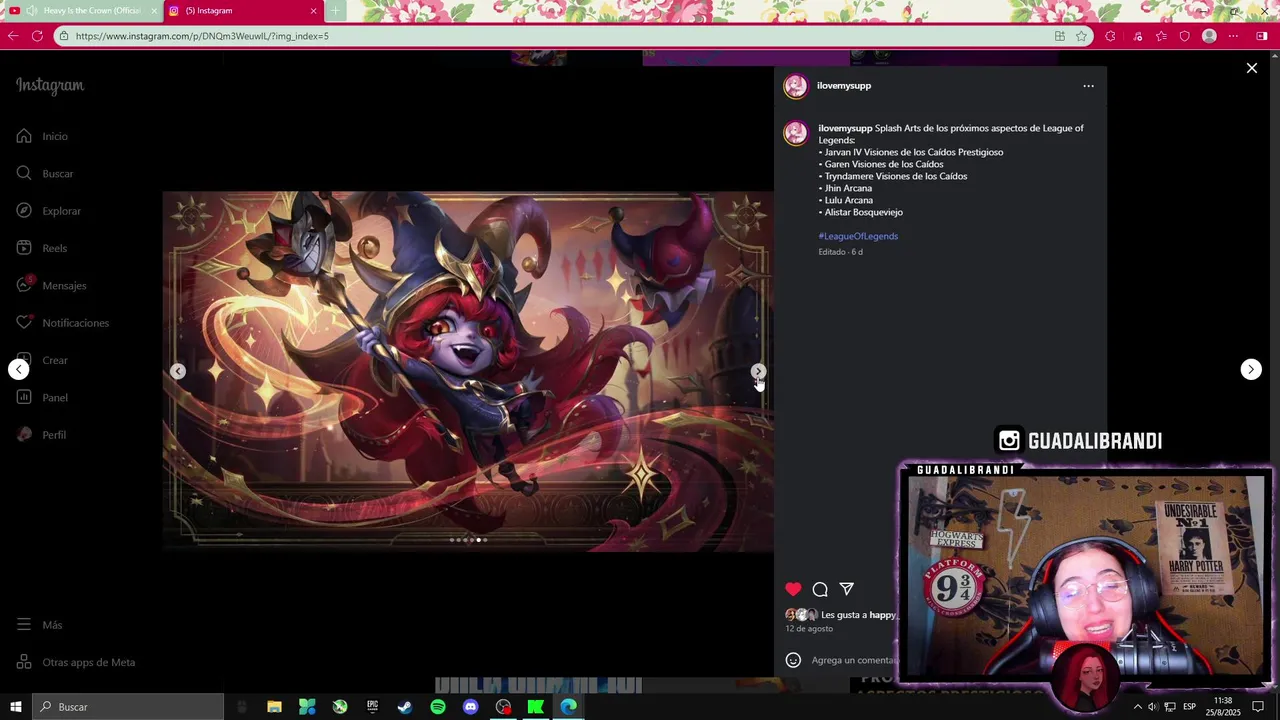
Task: Close the Heavy Is the Crown tab
Action: click(154, 11)
